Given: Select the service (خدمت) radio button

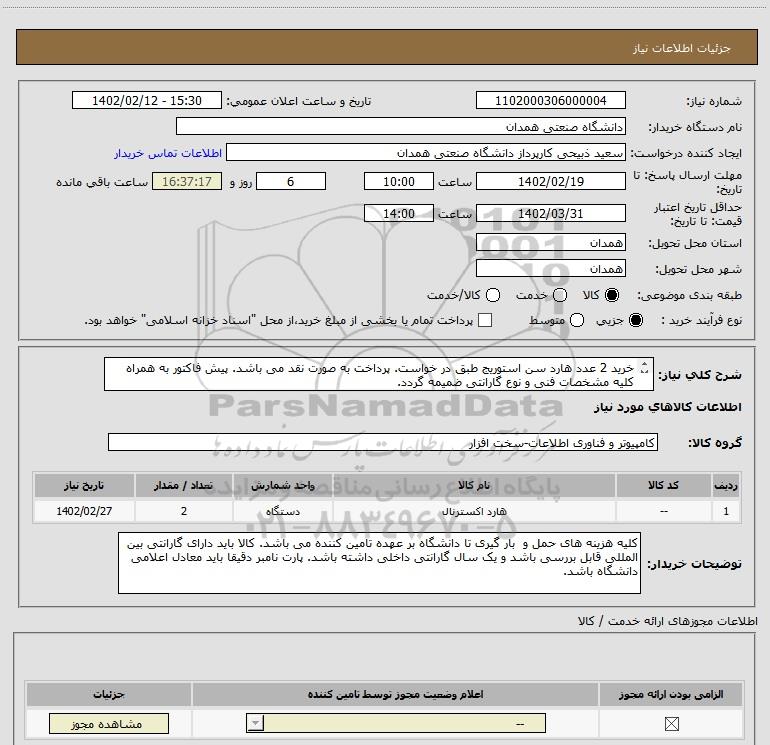Looking at the screenshot, I should [560, 295].
